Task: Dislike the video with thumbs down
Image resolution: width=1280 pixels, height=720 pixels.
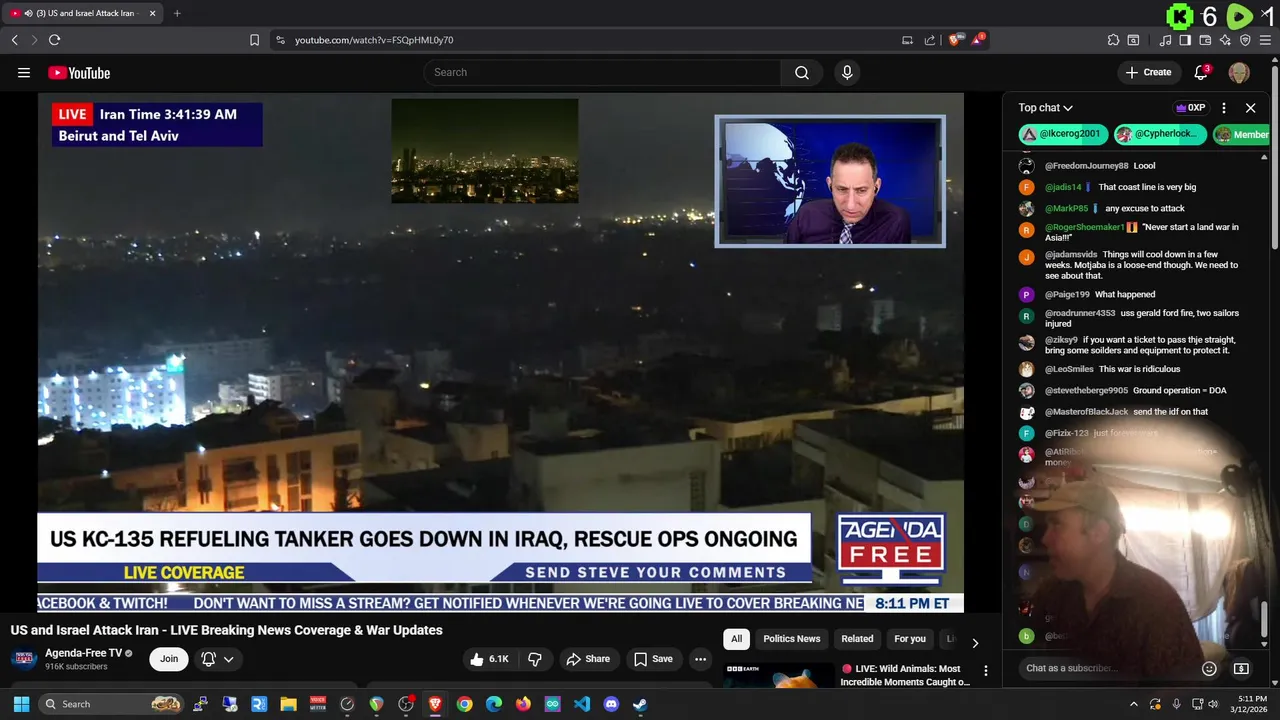Action: pos(535,659)
